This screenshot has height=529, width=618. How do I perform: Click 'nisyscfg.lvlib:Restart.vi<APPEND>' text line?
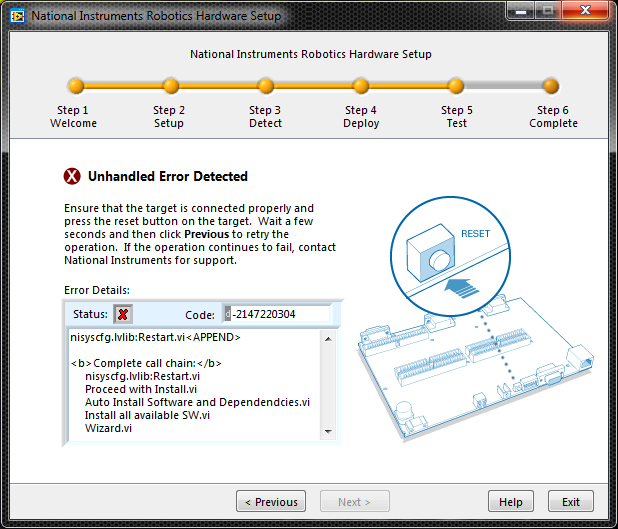point(155,337)
